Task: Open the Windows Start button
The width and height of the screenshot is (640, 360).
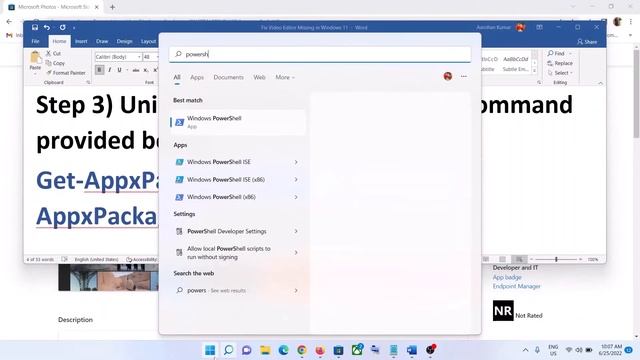Action: click(x=210, y=350)
